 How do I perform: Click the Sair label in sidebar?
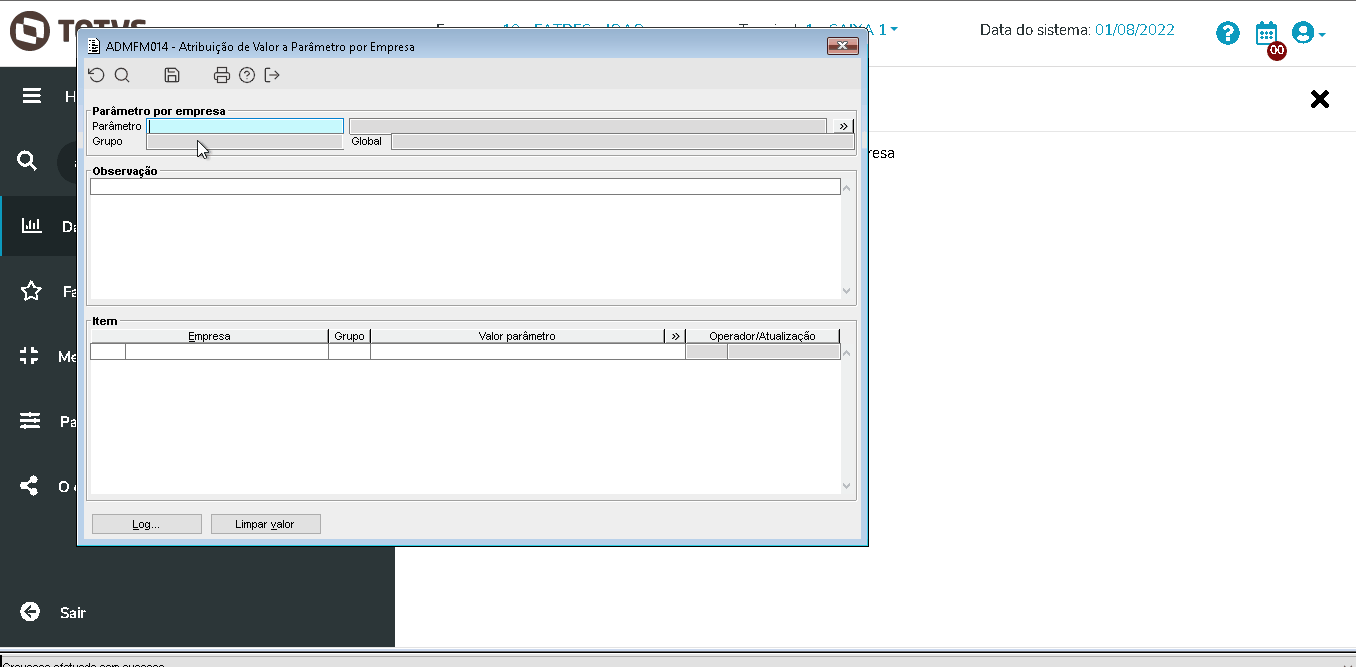click(x=73, y=612)
